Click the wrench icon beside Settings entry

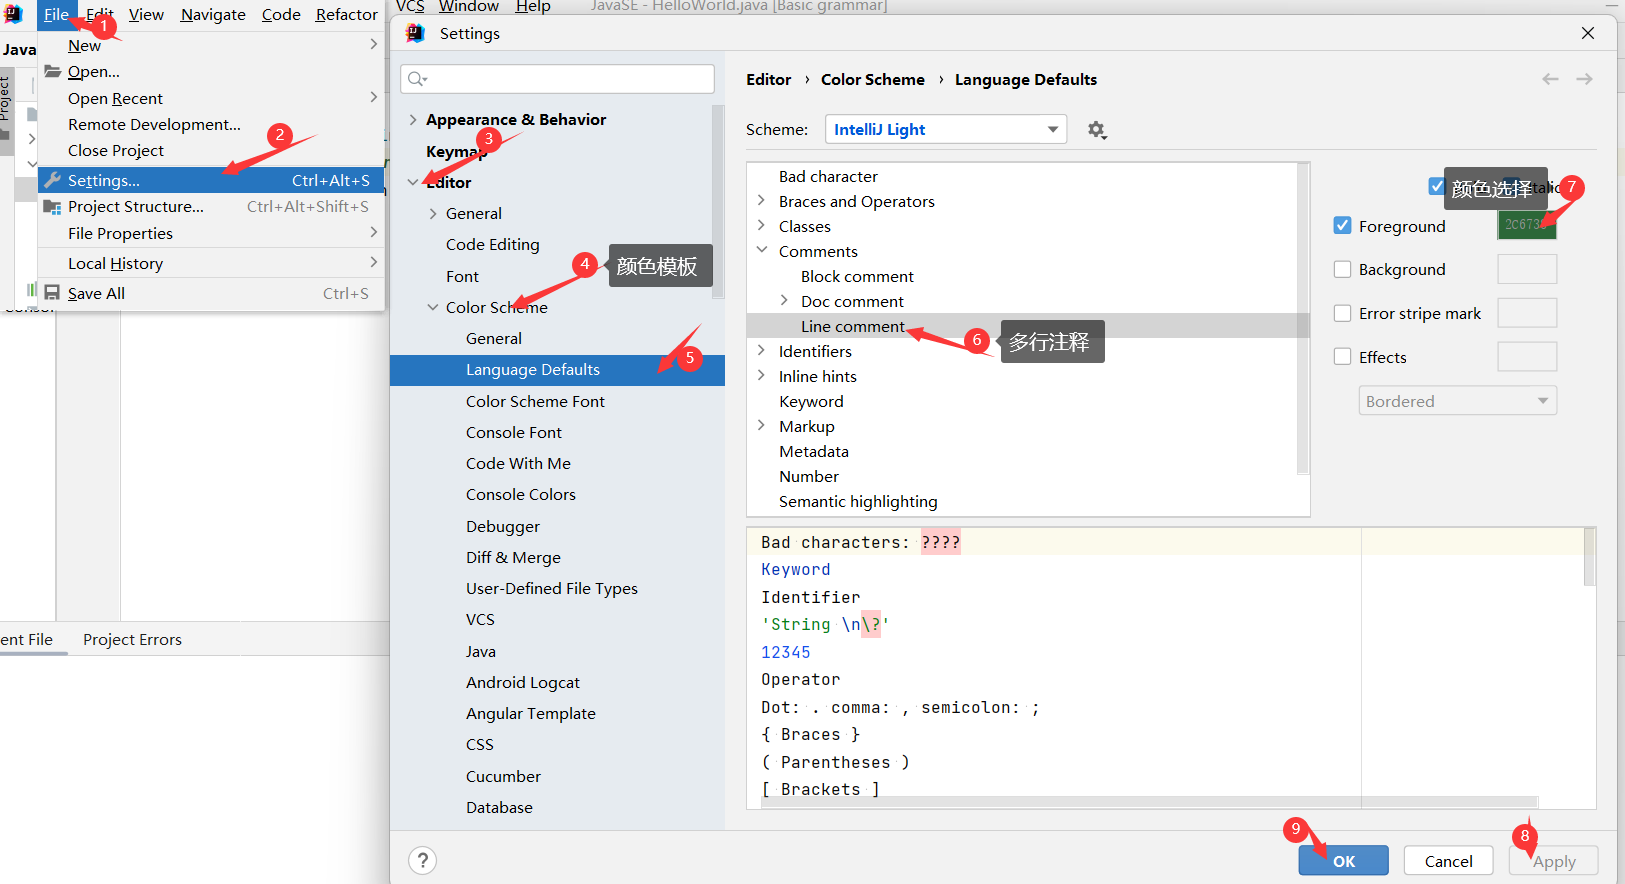(x=53, y=180)
